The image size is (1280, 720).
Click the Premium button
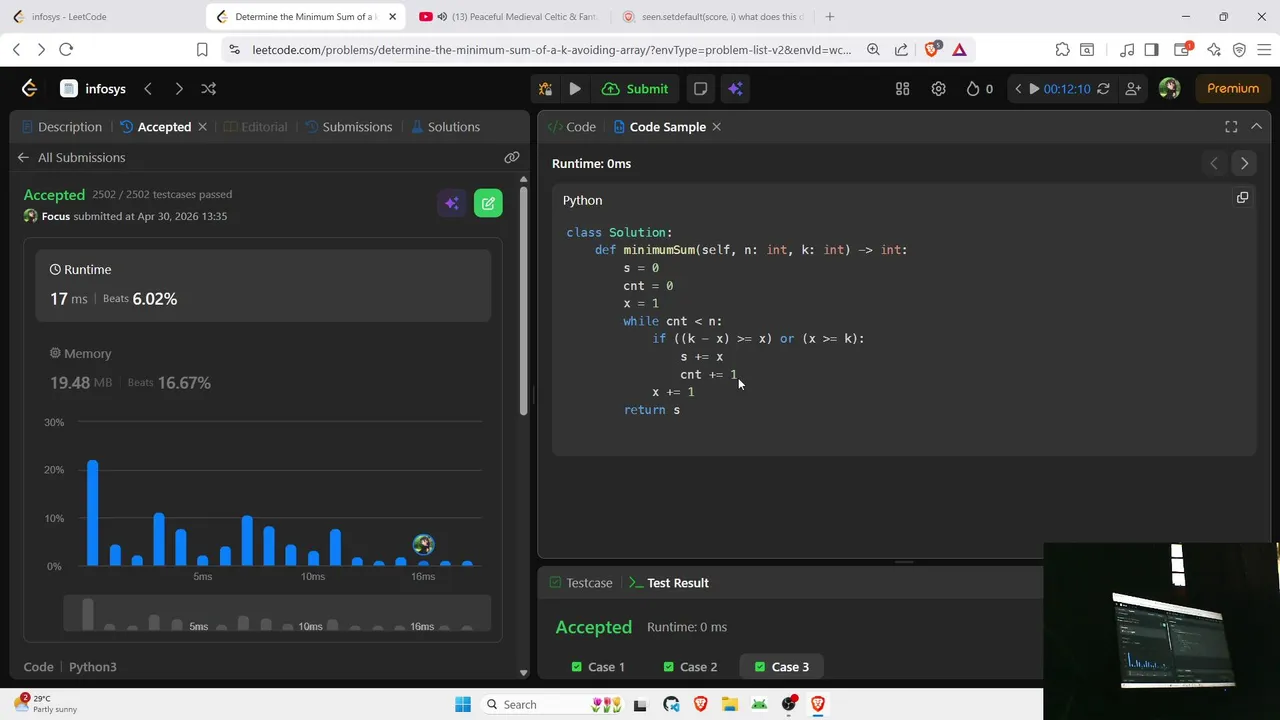[1232, 88]
